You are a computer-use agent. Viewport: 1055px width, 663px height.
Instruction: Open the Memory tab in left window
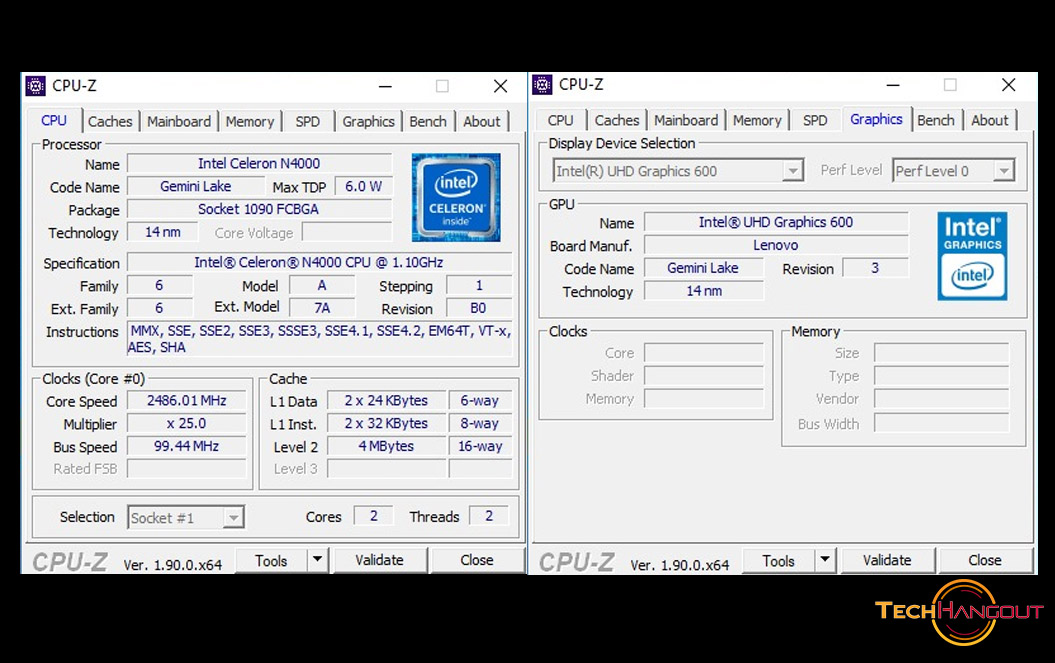(250, 122)
